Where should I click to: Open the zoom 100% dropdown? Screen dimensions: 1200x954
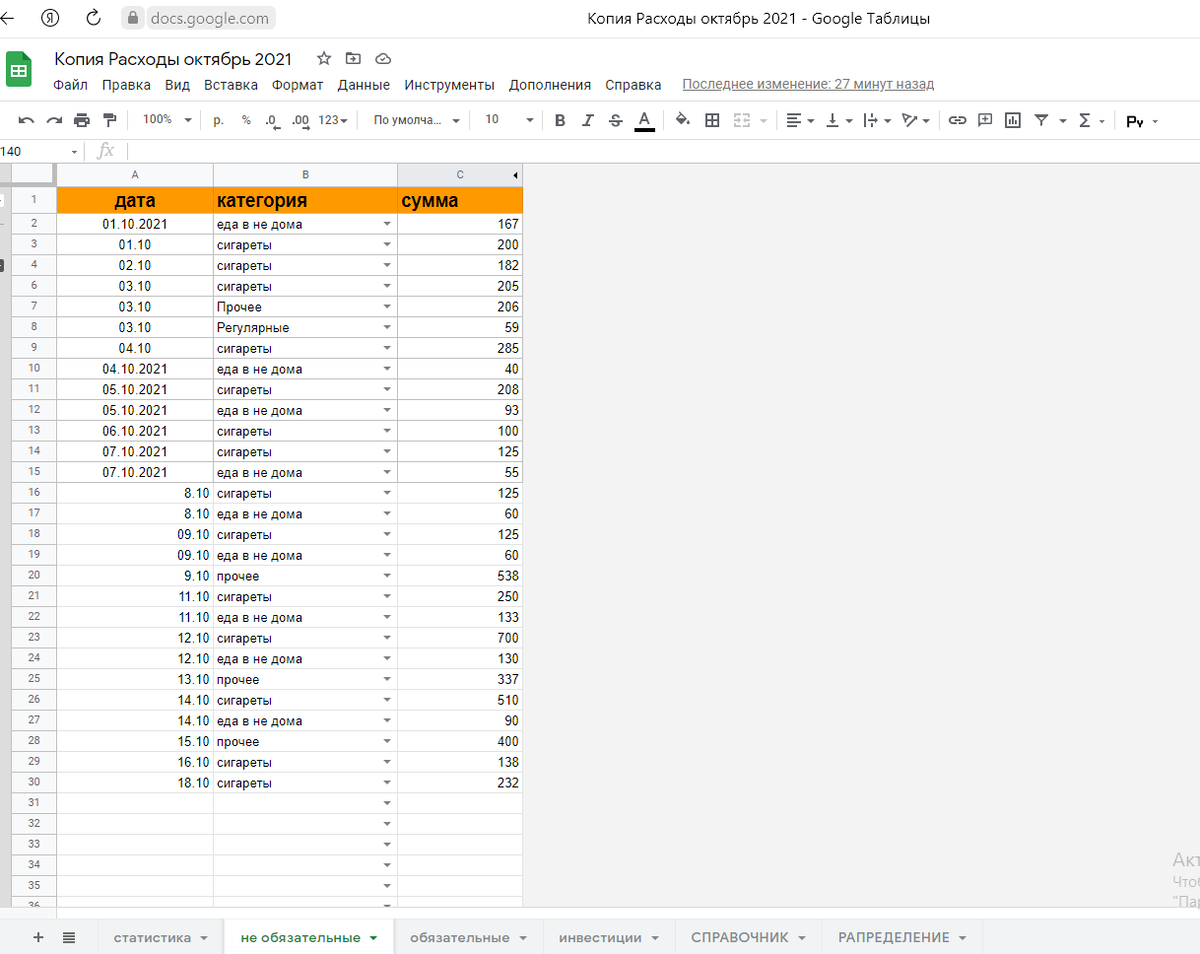click(x=167, y=120)
